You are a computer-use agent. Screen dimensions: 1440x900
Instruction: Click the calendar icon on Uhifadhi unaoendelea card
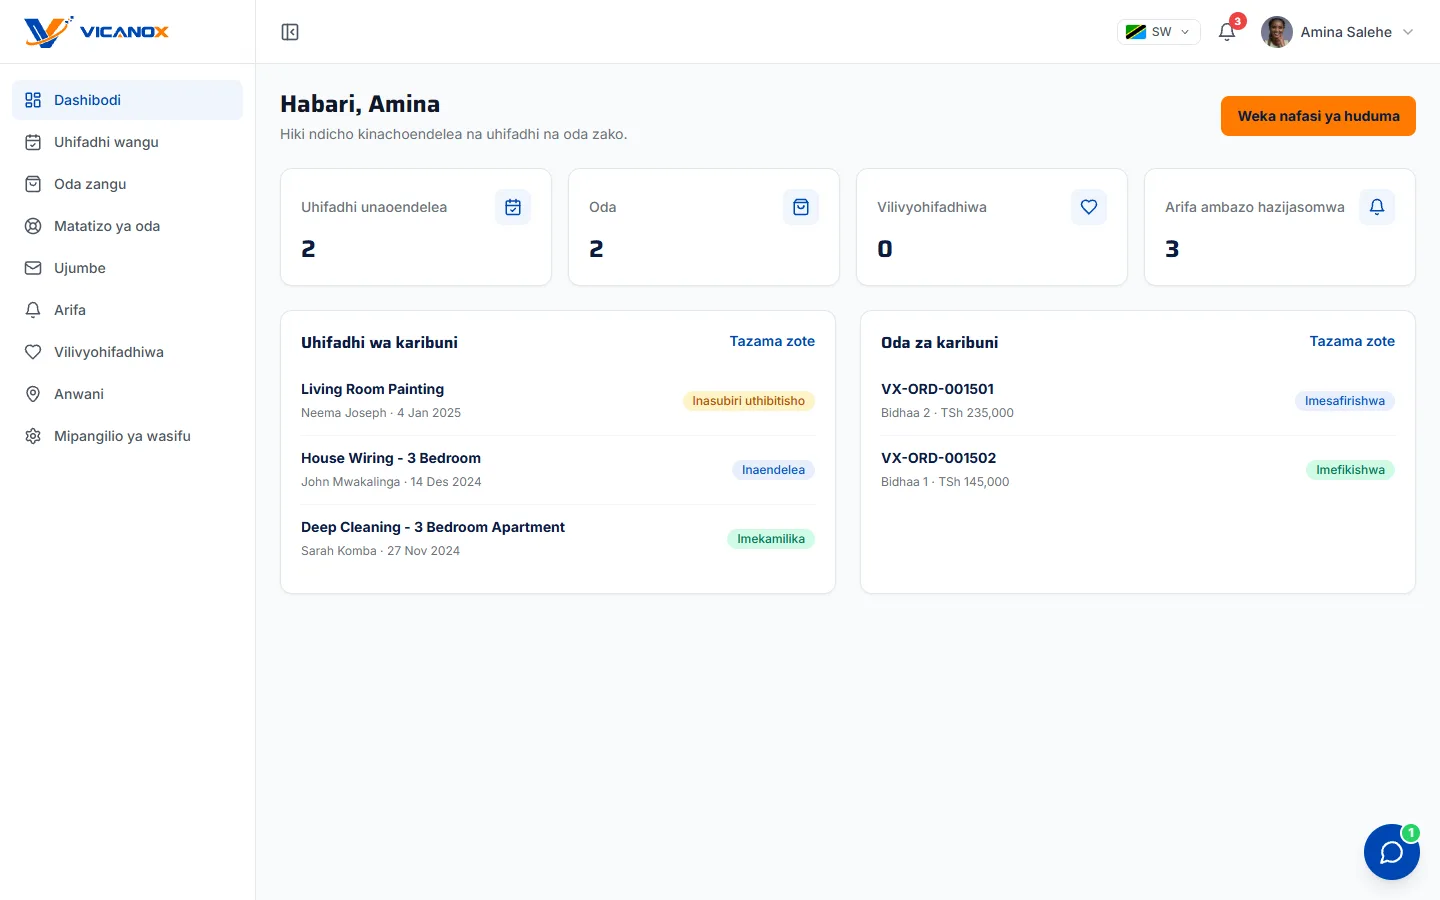(x=513, y=207)
